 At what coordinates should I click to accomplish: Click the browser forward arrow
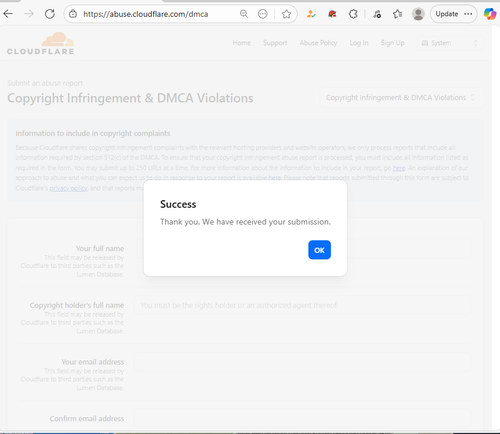pyautogui.click(x=29, y=14)
